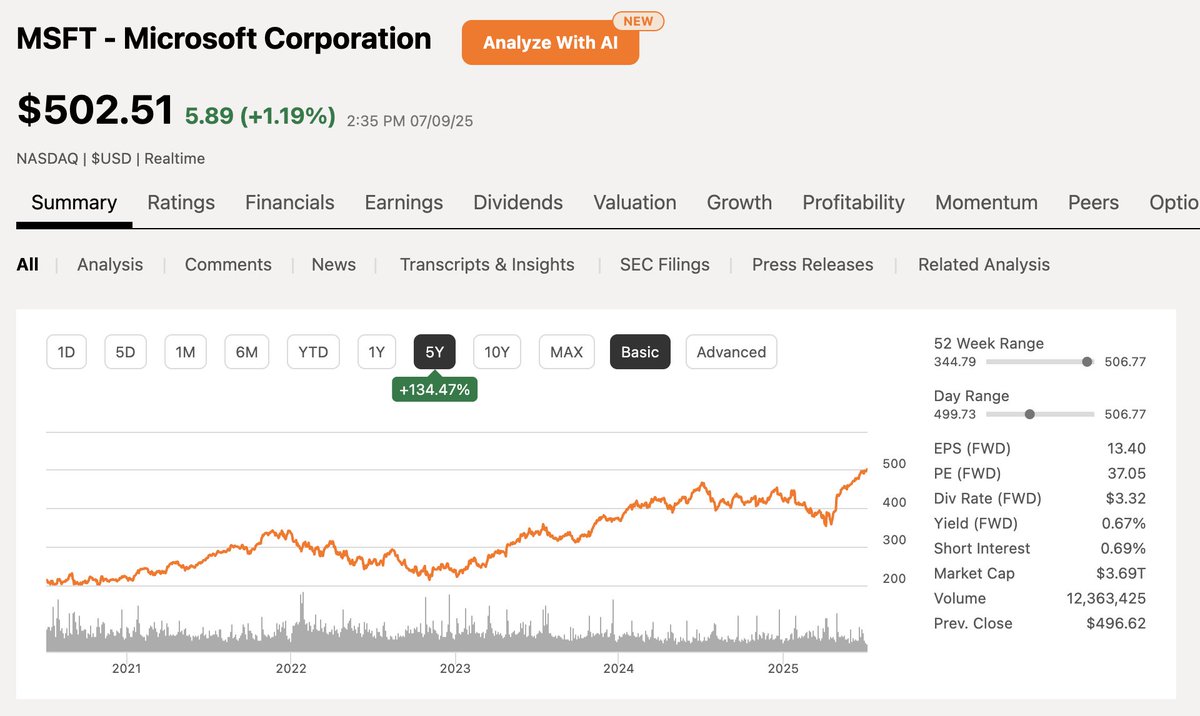Click the Day Range low value 499.73
The image size is (1200, 716).
tap(955, 414)
